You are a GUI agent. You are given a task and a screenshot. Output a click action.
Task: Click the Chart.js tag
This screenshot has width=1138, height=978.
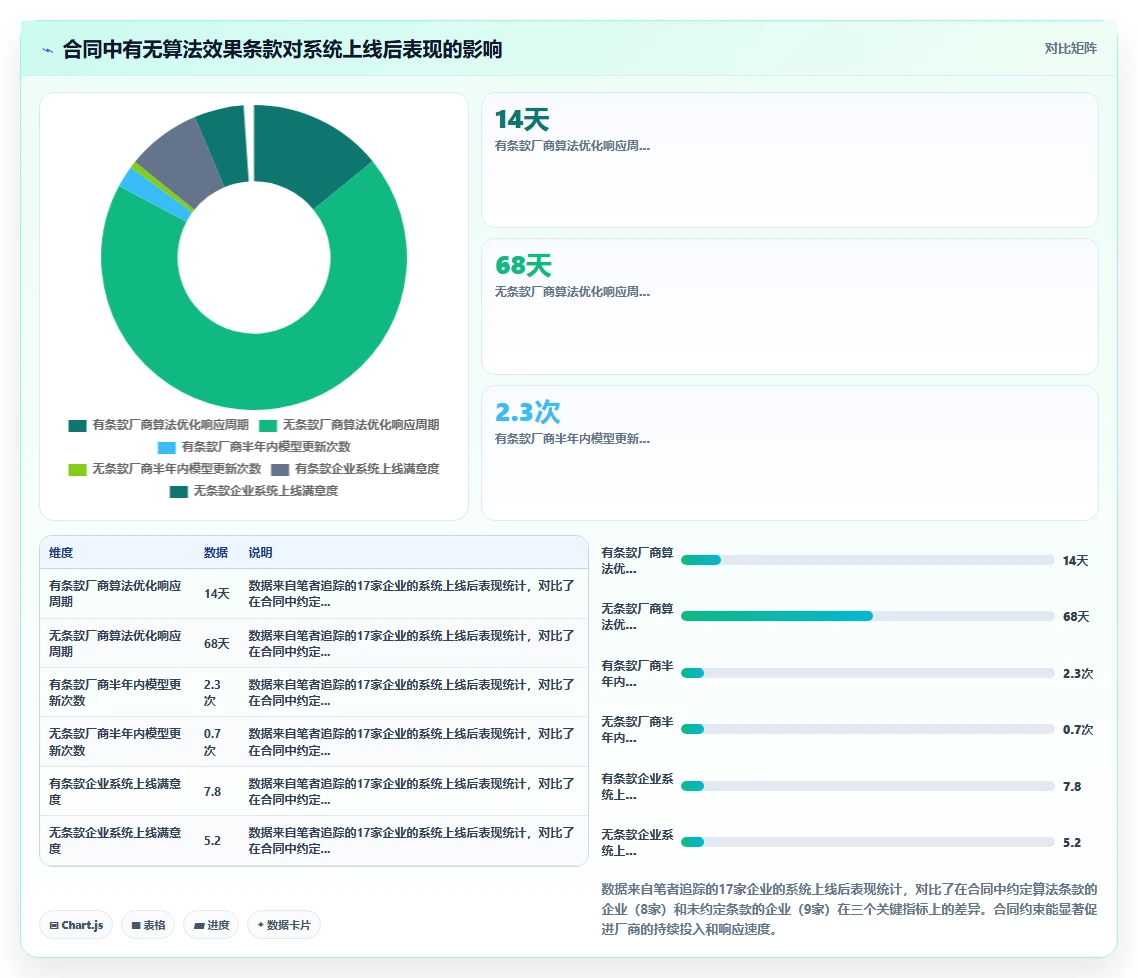[x=76, y=925]
